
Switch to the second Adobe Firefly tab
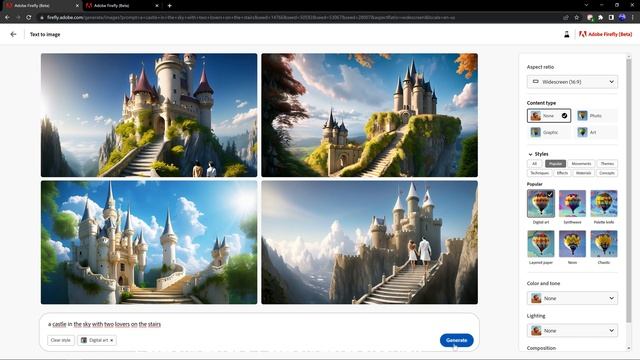click(122, 6)
